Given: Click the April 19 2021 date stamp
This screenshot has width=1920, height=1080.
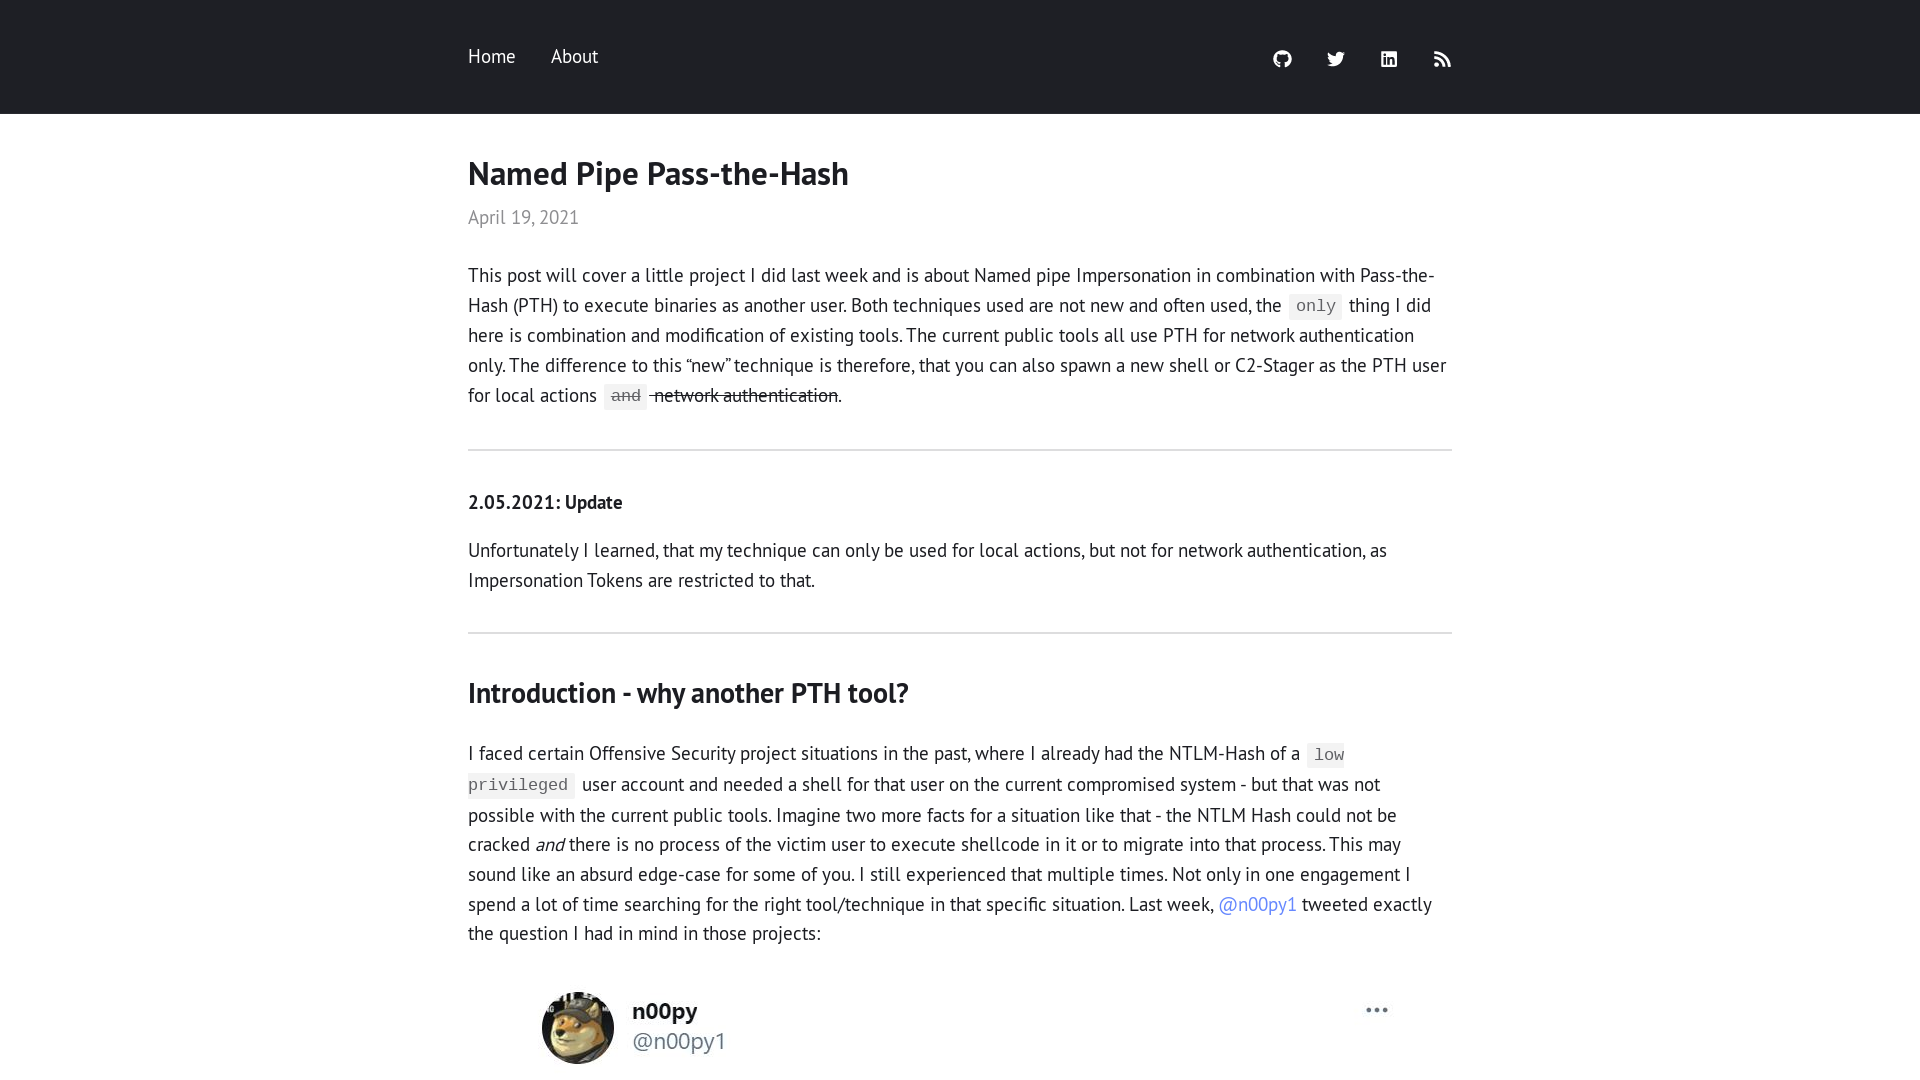Looking at the screenshot, I should [522, 216].
